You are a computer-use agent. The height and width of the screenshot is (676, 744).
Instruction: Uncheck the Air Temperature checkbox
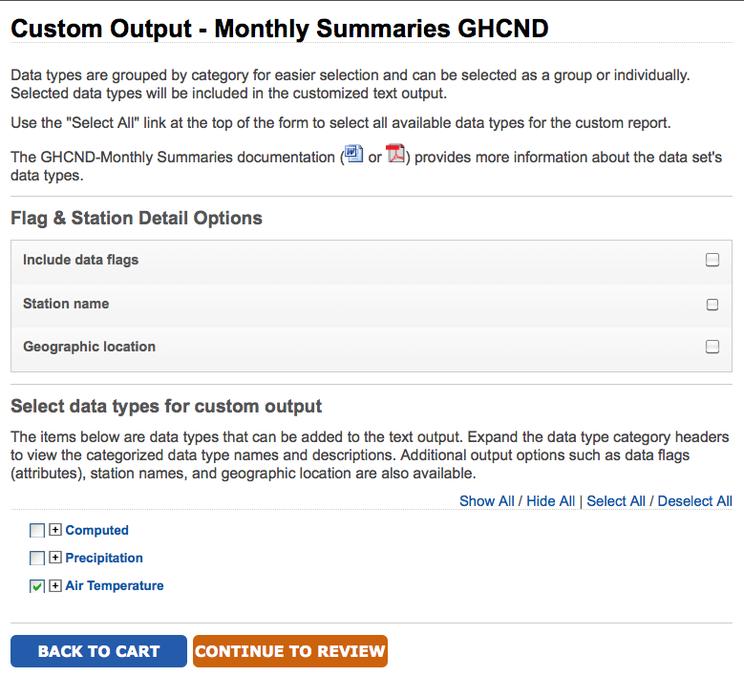[37, 586]
